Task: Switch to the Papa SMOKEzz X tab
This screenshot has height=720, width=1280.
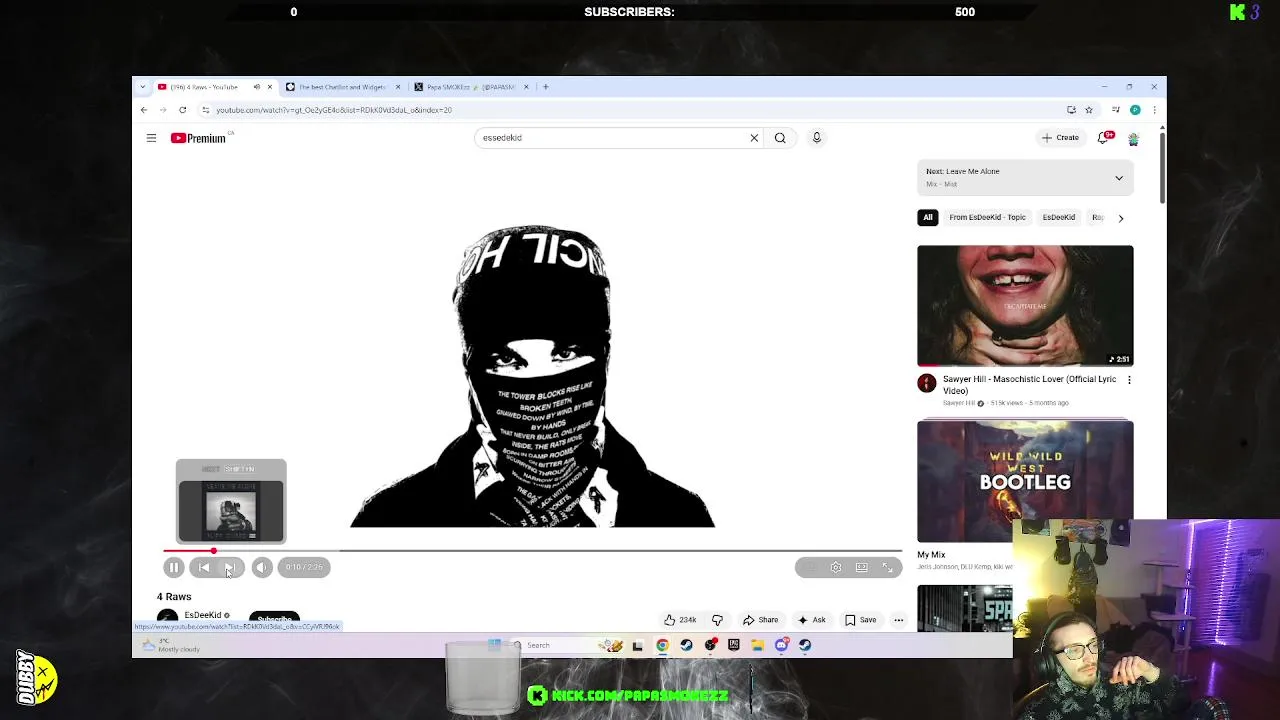Action: click(468, 87)
